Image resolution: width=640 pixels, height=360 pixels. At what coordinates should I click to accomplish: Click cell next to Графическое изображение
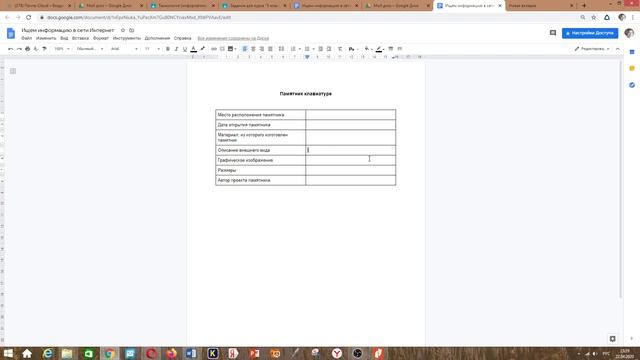(351, 160)
